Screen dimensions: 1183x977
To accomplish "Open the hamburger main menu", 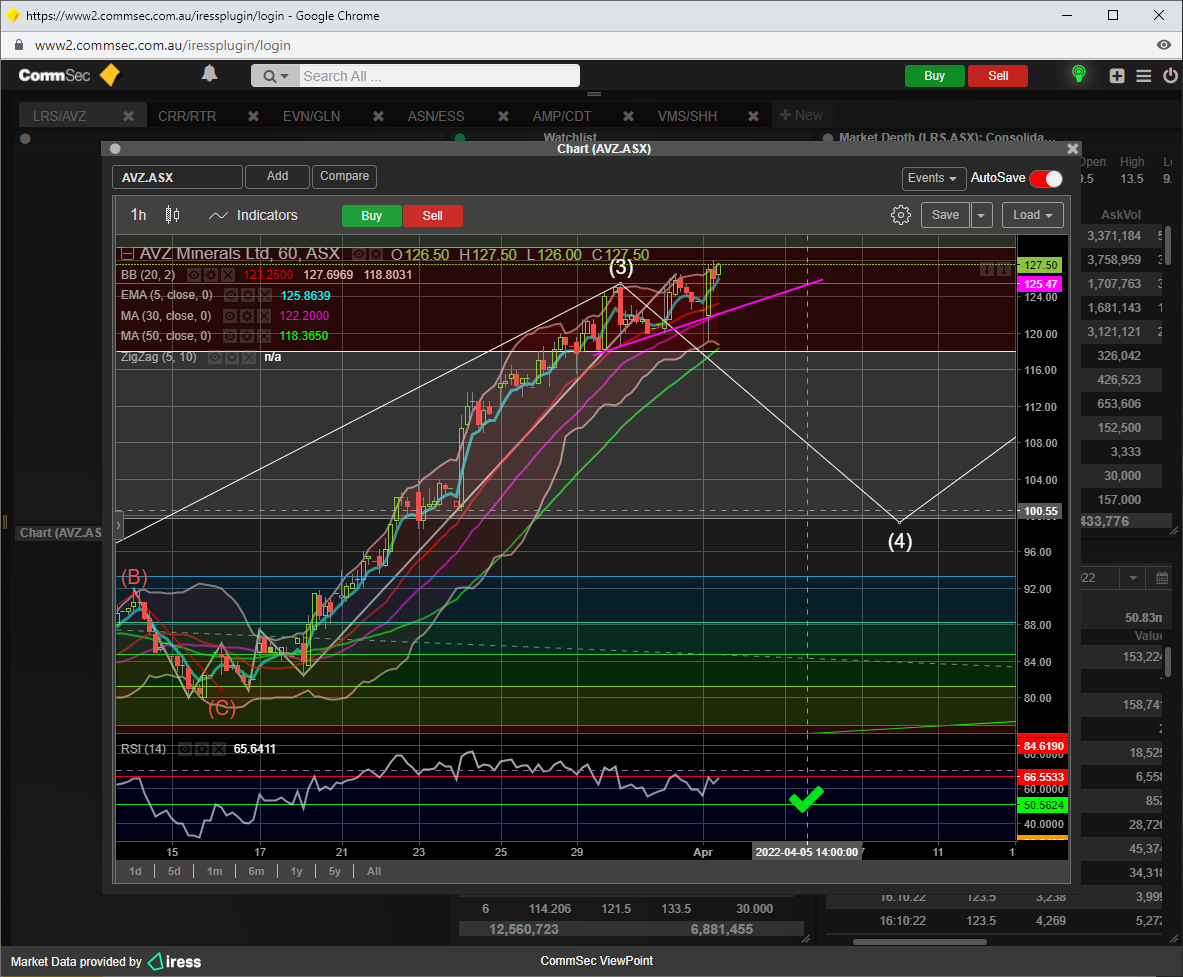I will click(x=1143, y=76).
